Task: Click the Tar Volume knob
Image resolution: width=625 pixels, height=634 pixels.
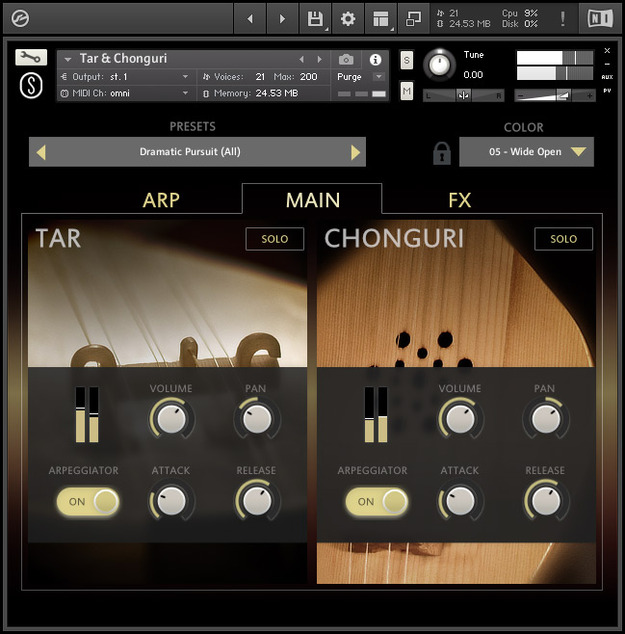Action: (x=171, y=418)
